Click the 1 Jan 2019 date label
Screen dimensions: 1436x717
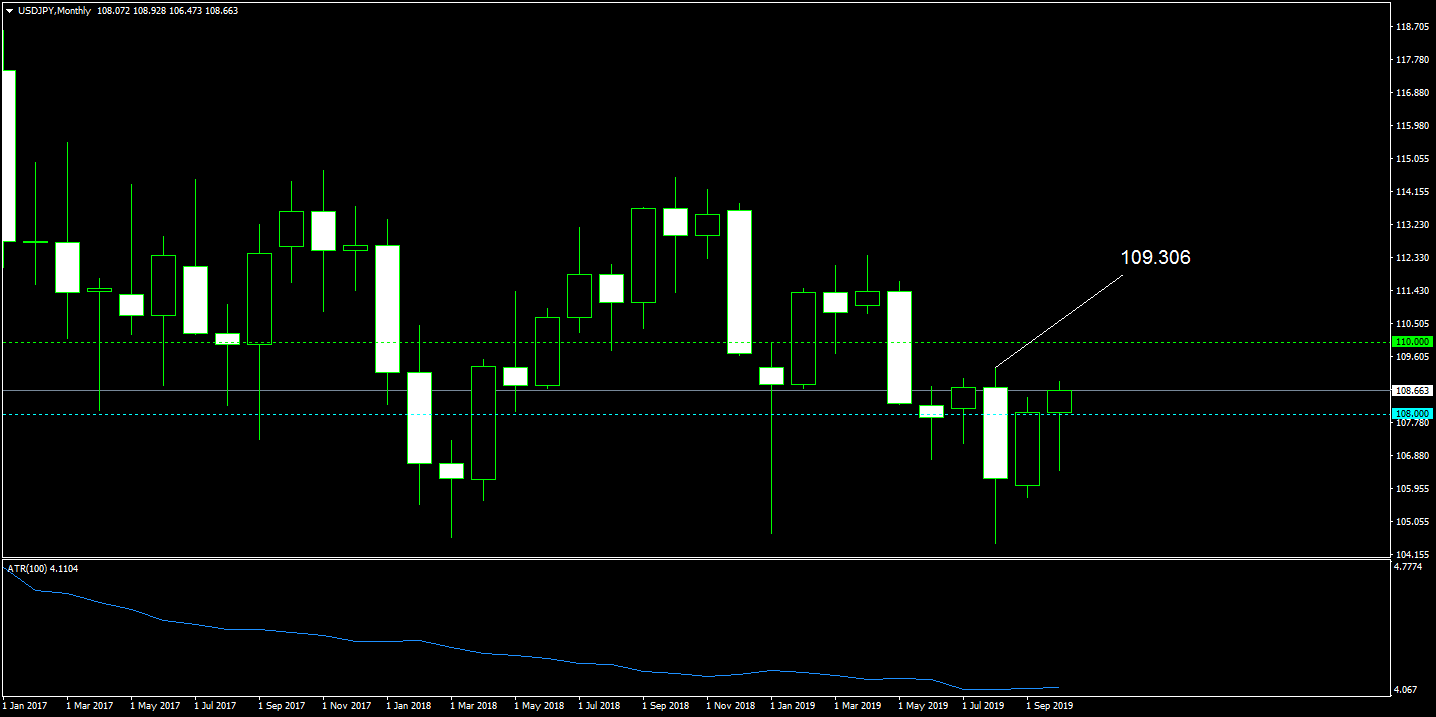click(793, 706)
